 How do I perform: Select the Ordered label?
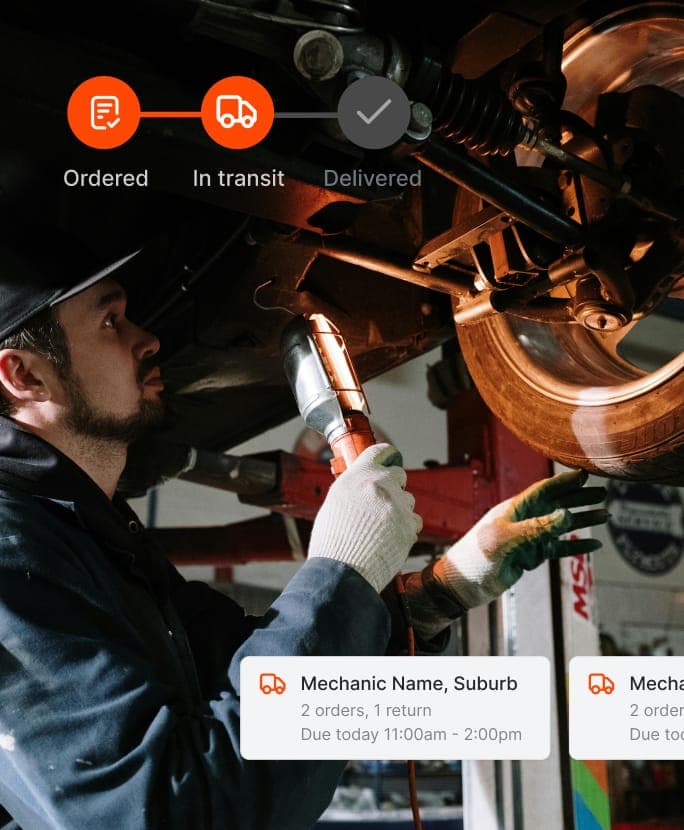[x=106, y=178]
